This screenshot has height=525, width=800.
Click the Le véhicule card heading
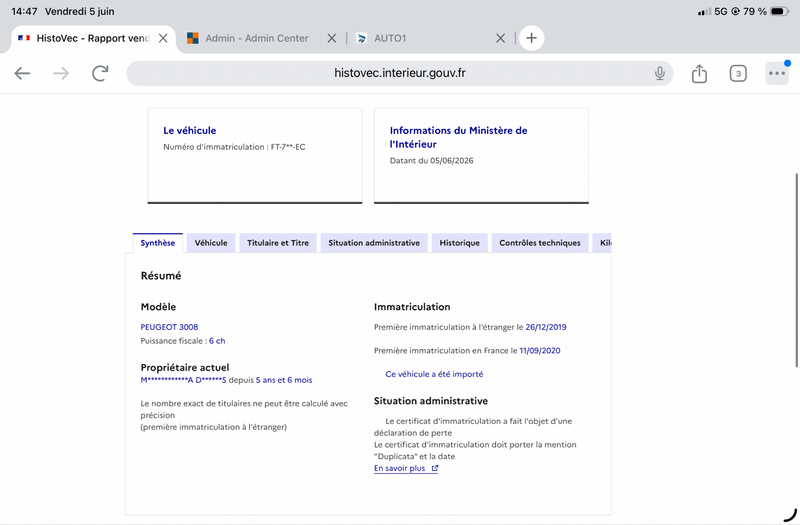coord(189,131)
